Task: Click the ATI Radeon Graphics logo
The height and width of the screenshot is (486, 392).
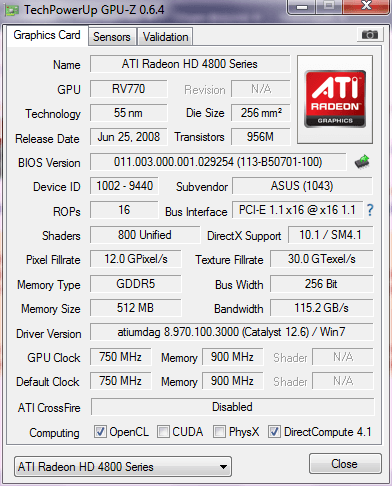Action: pos(335,99)
